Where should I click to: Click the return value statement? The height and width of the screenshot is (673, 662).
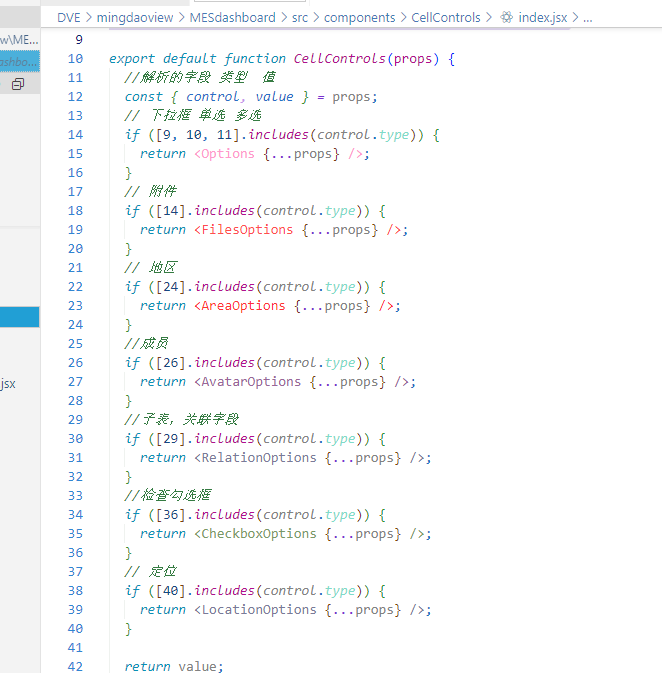pyautogui.click(x=174, y=667)
